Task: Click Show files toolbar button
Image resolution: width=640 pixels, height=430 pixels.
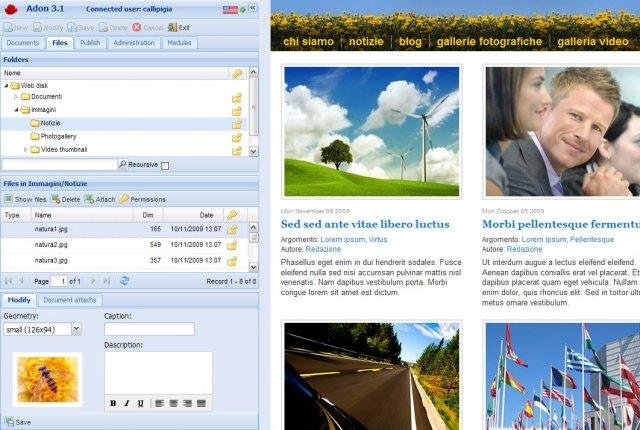Action: (x=25, y=199)
